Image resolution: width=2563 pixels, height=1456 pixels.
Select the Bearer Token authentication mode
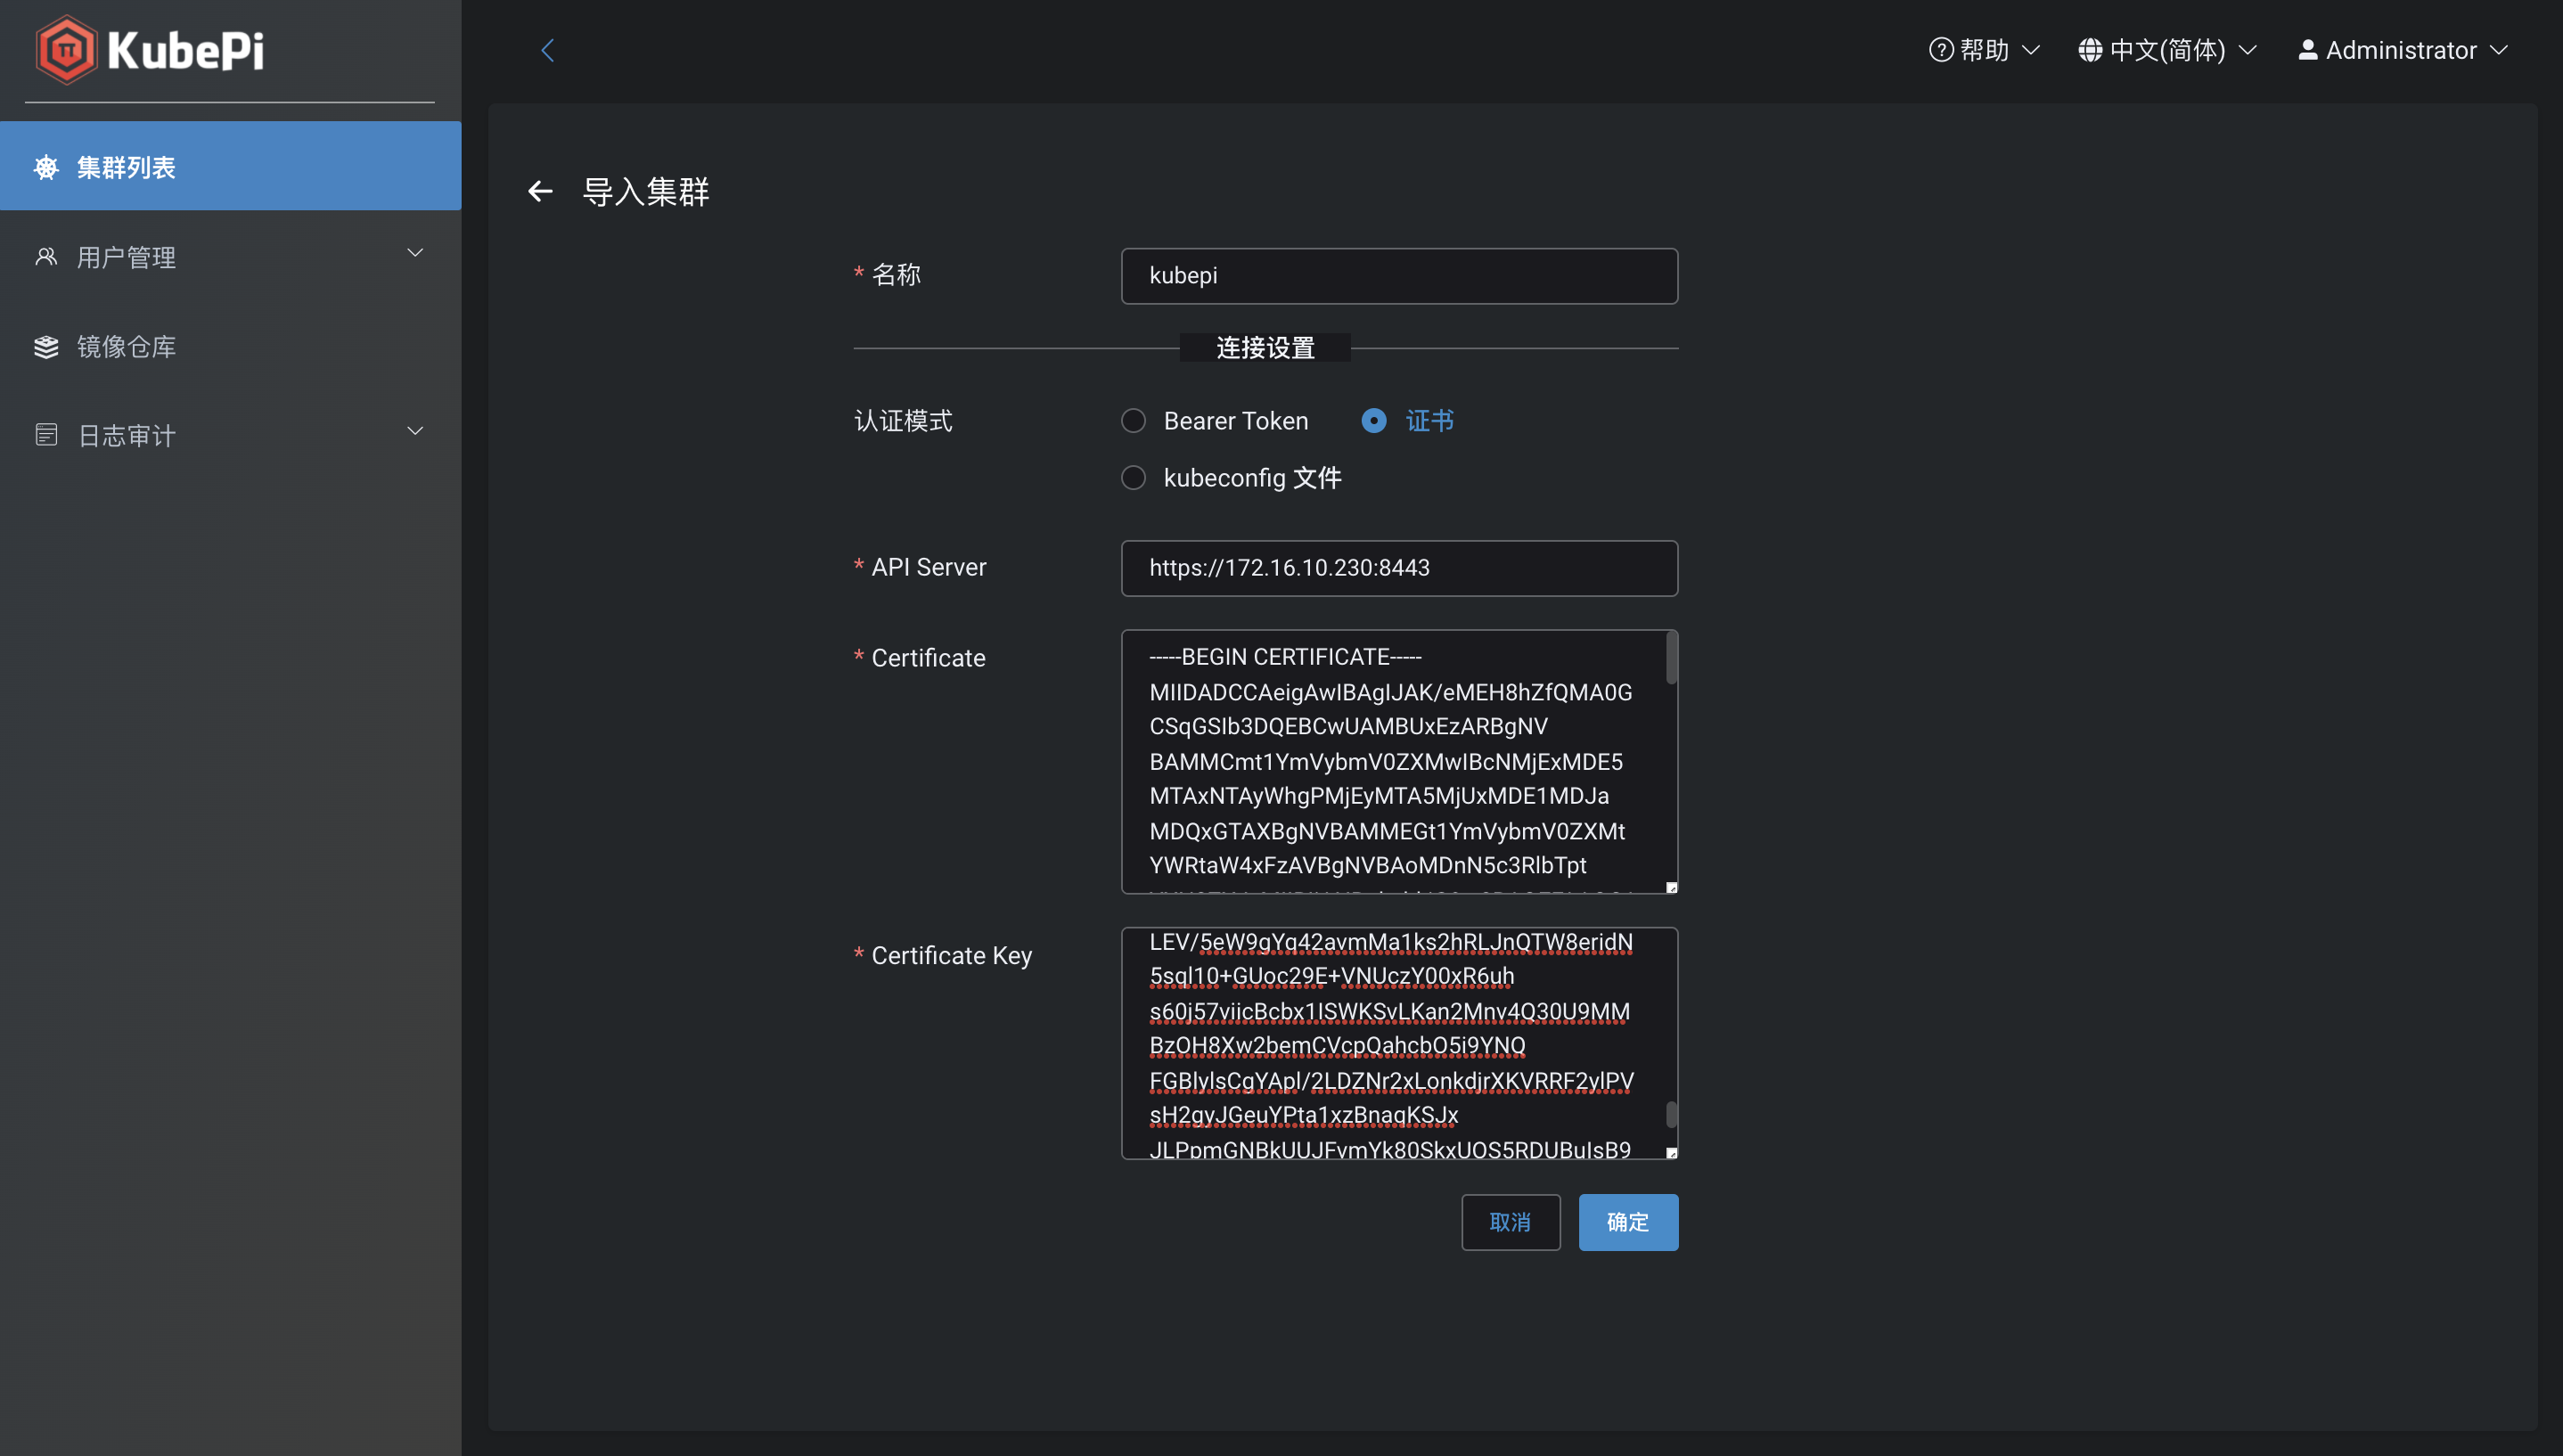1133,420
